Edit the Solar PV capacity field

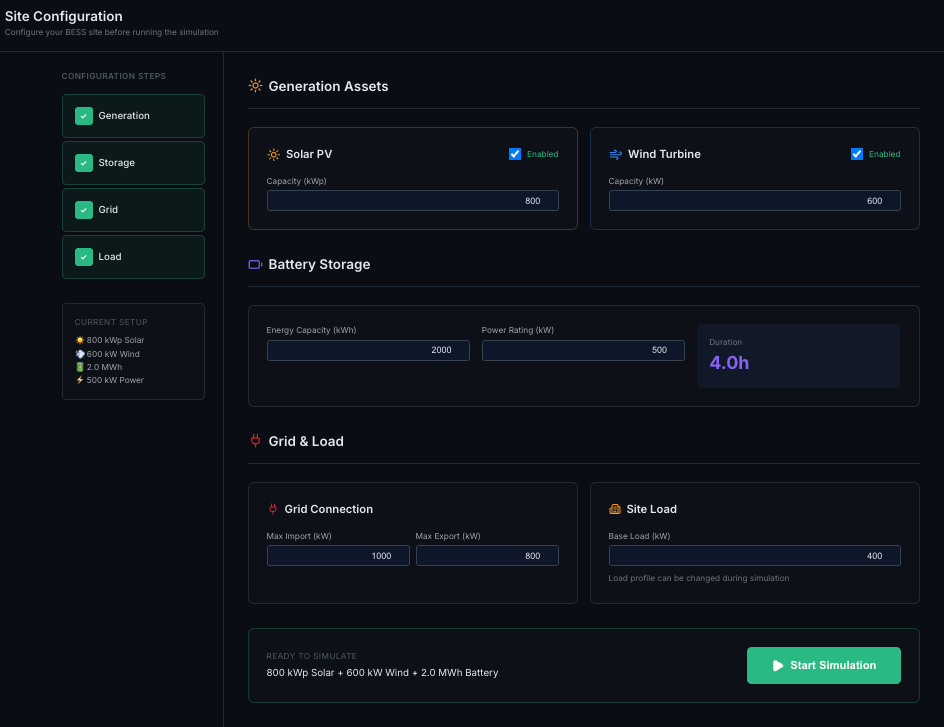pyautogui.click(x=412, y=201)
